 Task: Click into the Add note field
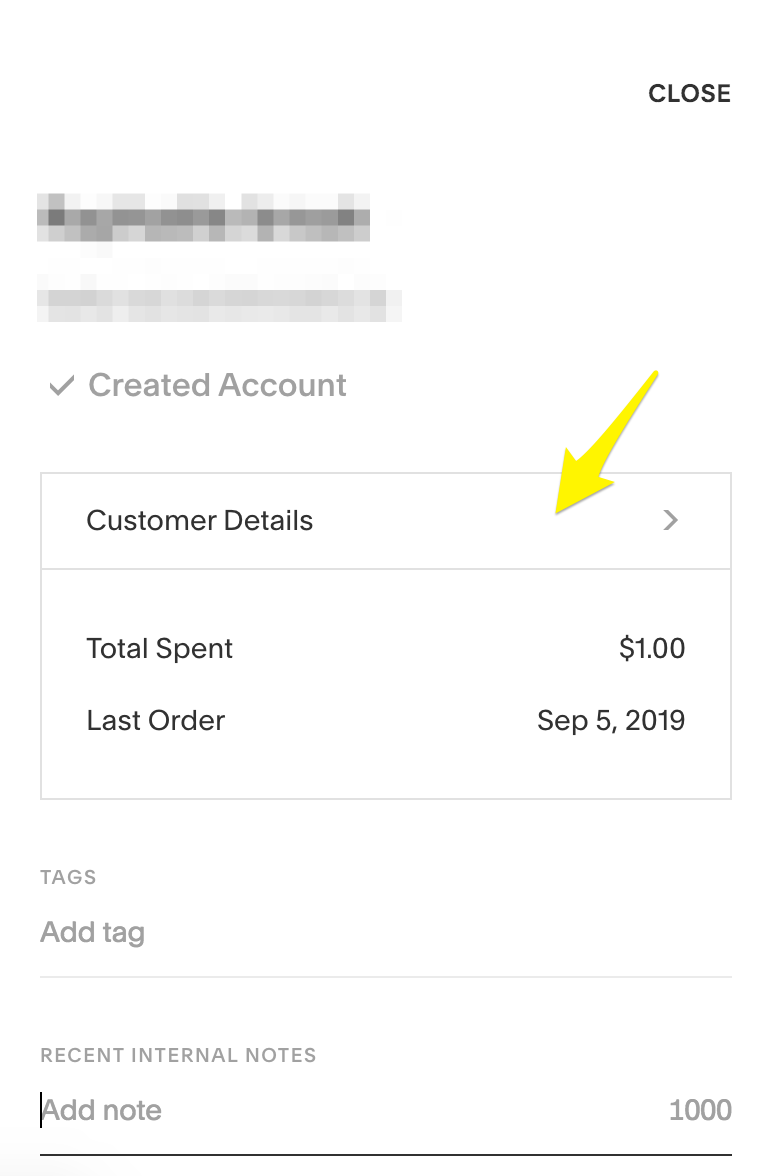(300, 1110)
